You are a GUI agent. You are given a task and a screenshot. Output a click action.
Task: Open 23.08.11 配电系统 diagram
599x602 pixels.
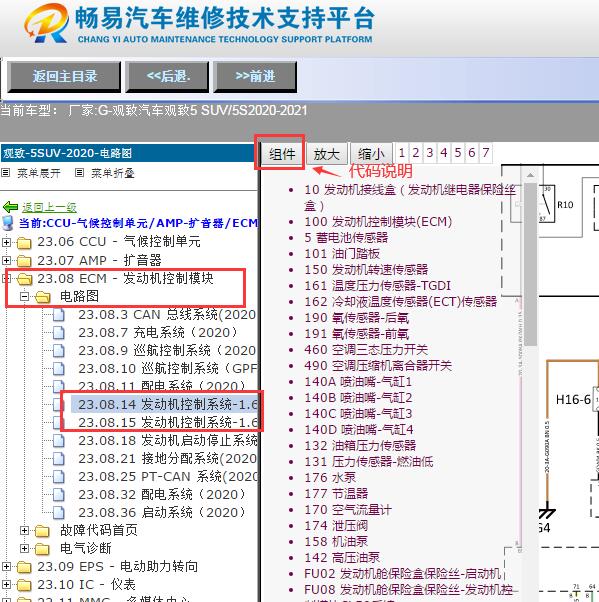click(161, 385)
